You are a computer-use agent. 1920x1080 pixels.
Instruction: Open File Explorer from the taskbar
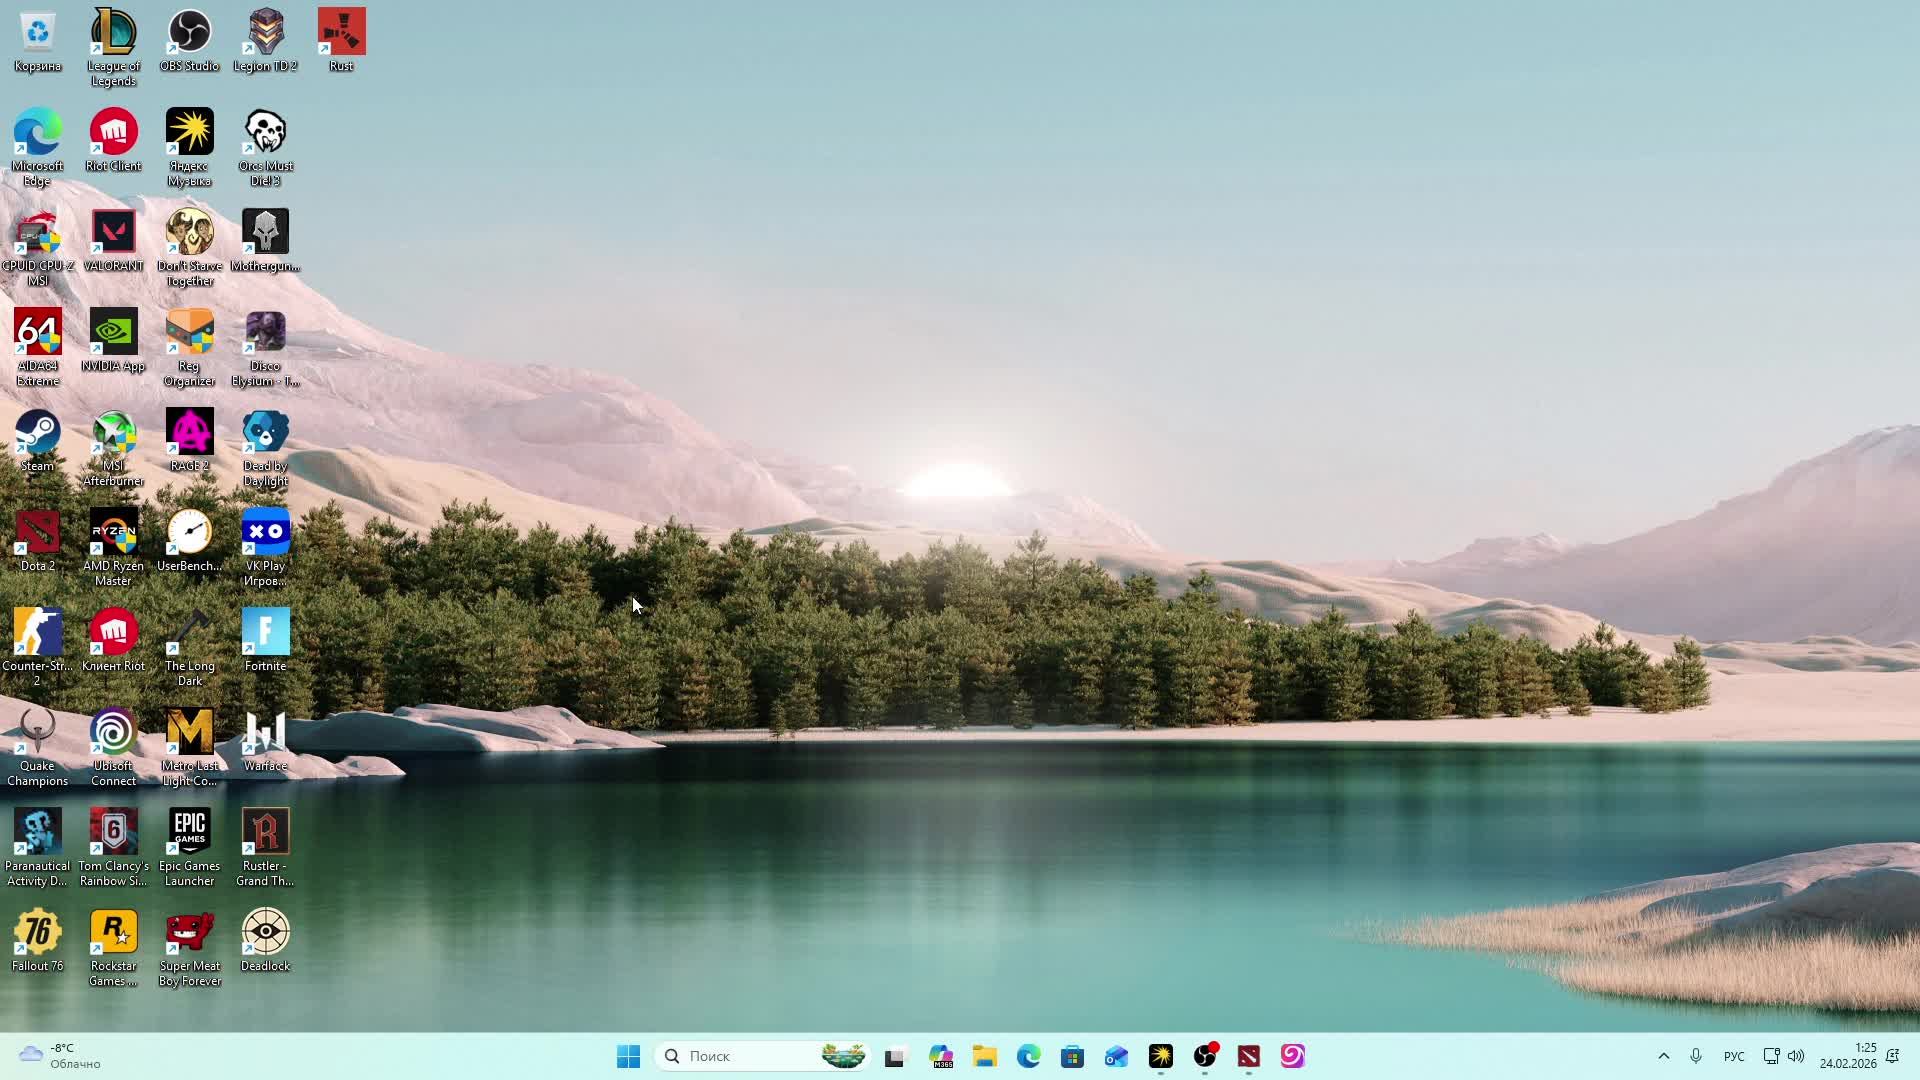tap(984, 1056)
